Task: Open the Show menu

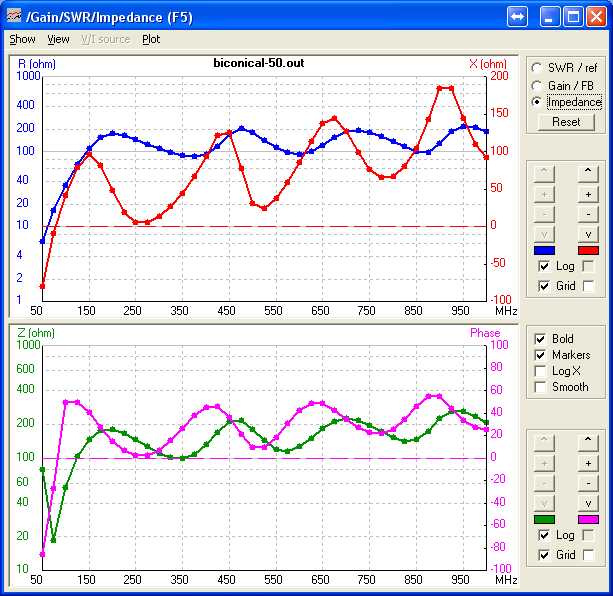Action: click(x=22, y=39)
